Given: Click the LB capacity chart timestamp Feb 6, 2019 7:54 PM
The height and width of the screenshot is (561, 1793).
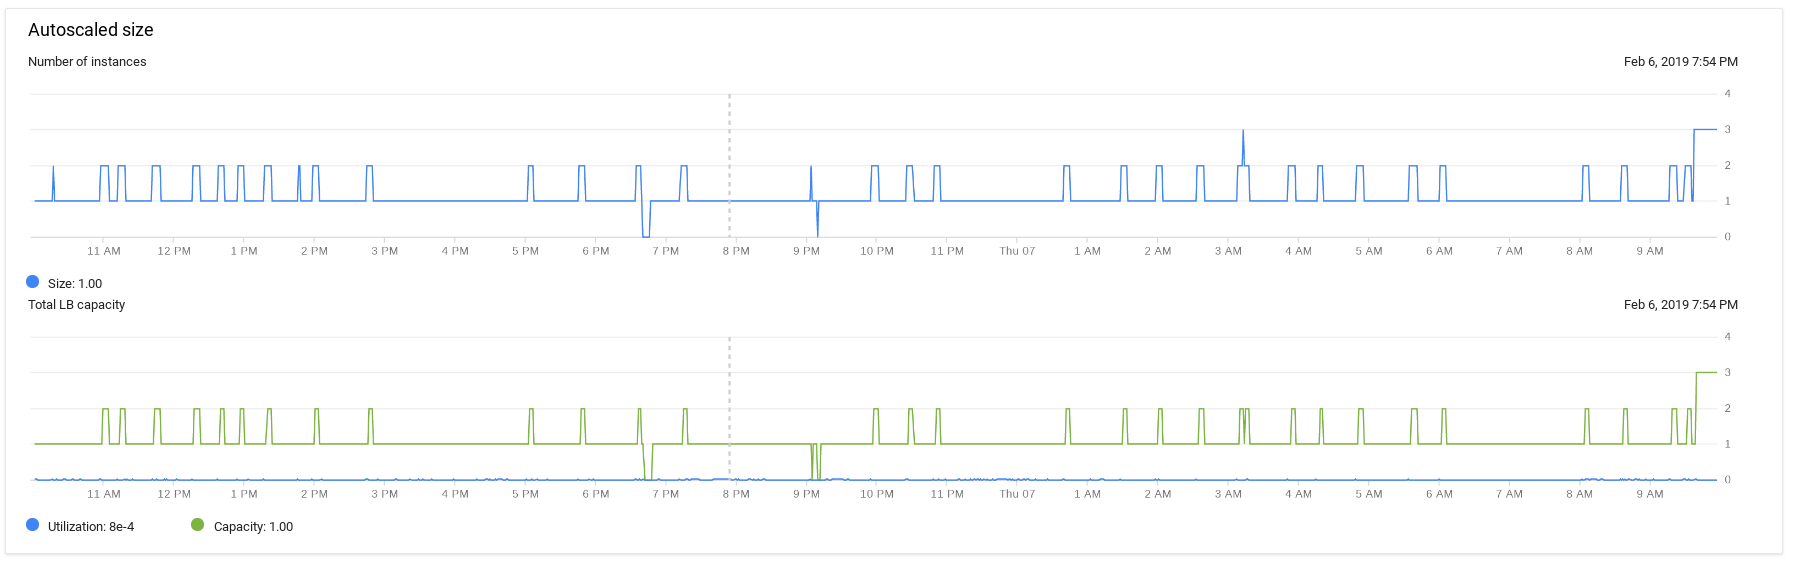Looking at the screenshot, I should pos(1680,305).
